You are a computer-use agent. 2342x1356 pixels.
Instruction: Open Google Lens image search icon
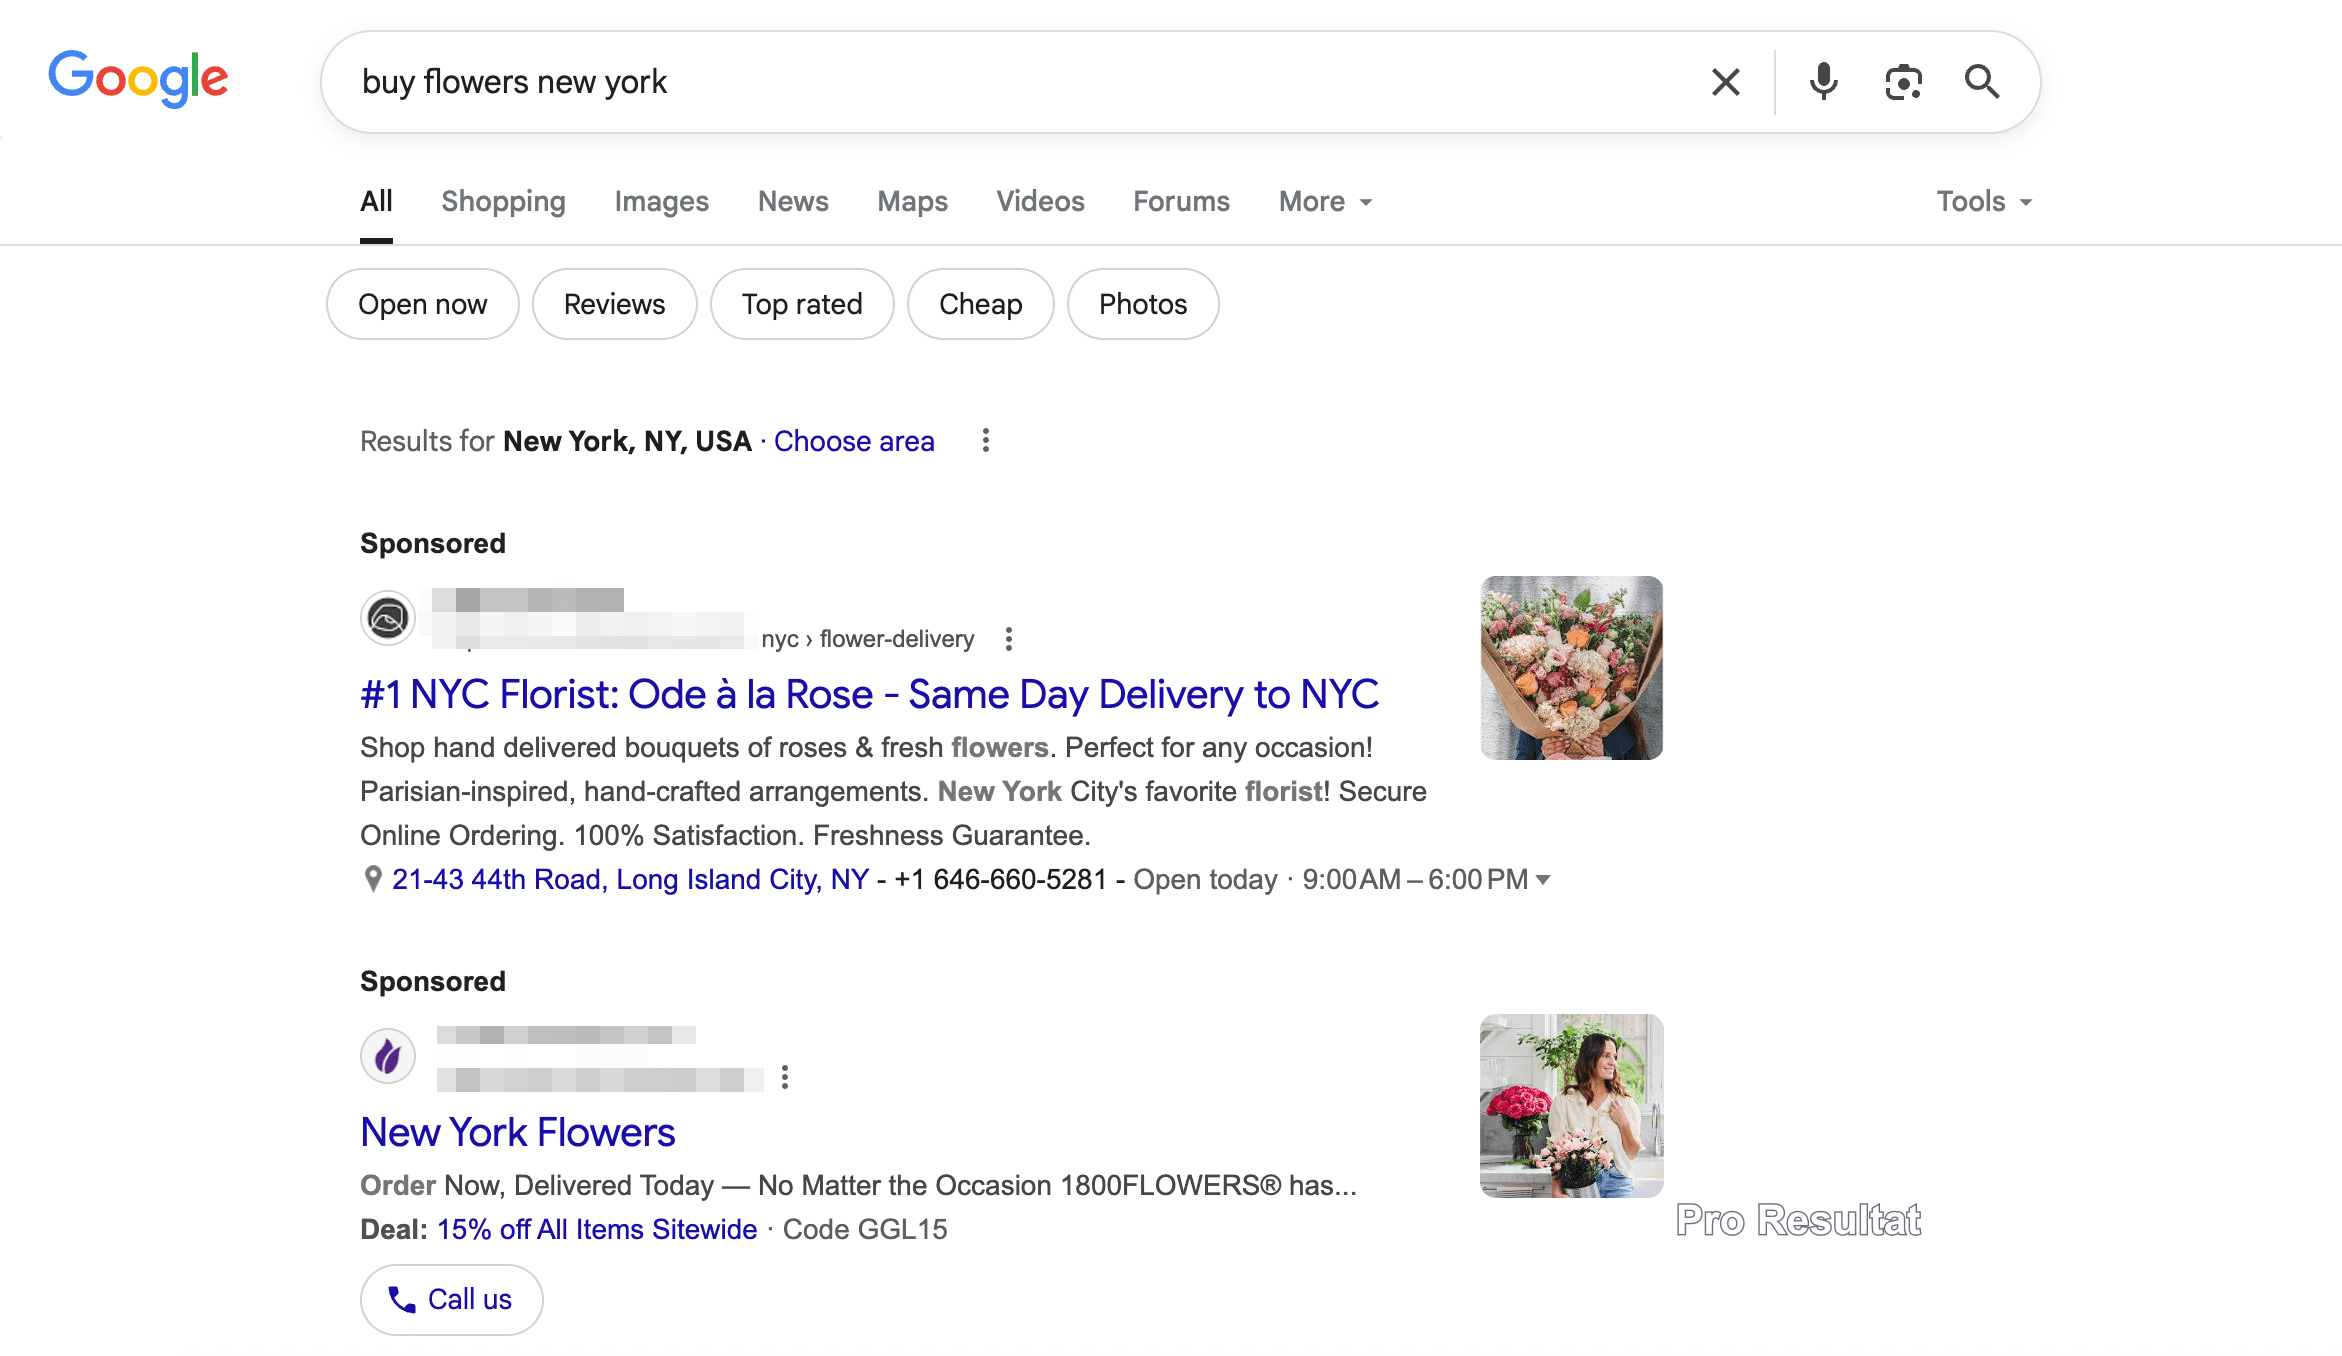[x=1903, y=82]
